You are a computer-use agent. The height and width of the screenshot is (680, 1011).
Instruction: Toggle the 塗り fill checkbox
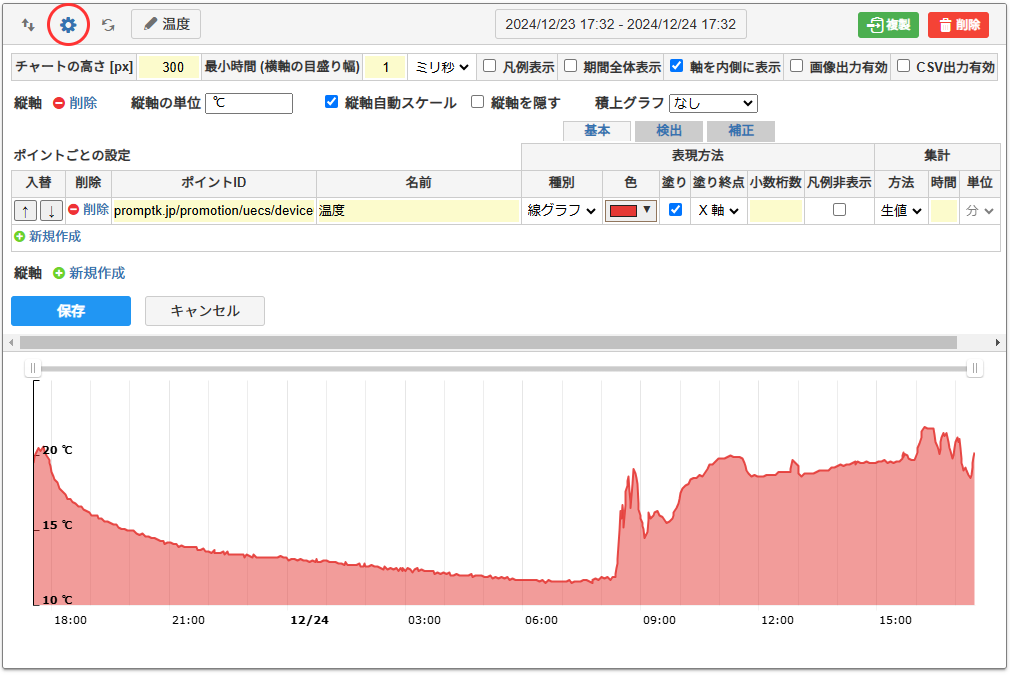pos(675,209)
